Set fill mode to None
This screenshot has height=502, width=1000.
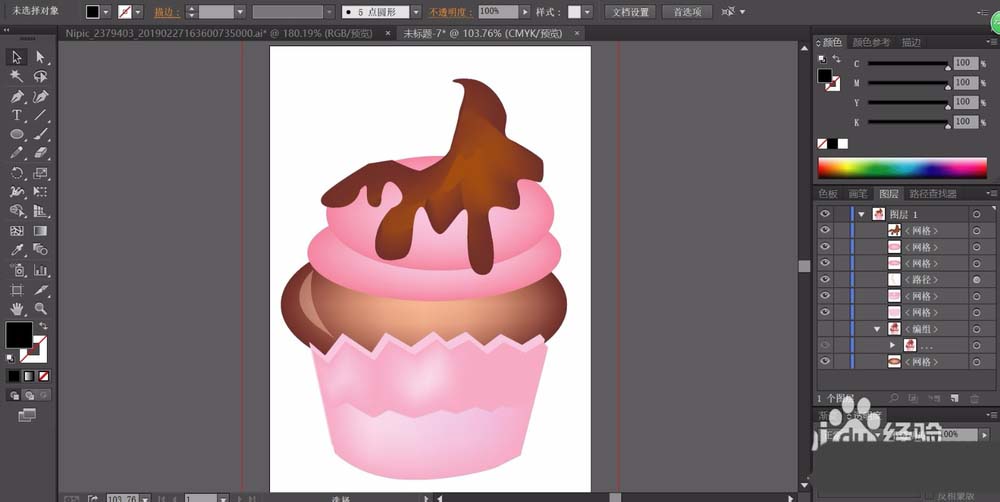click(43, 376)
